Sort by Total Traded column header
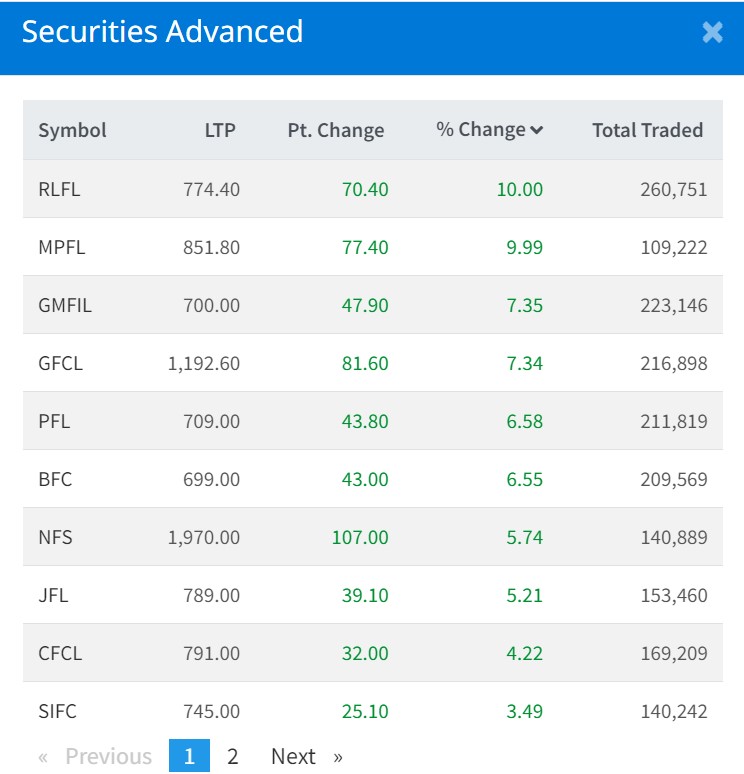The height and width of the screenshot is (774, 744). [647, 130]
